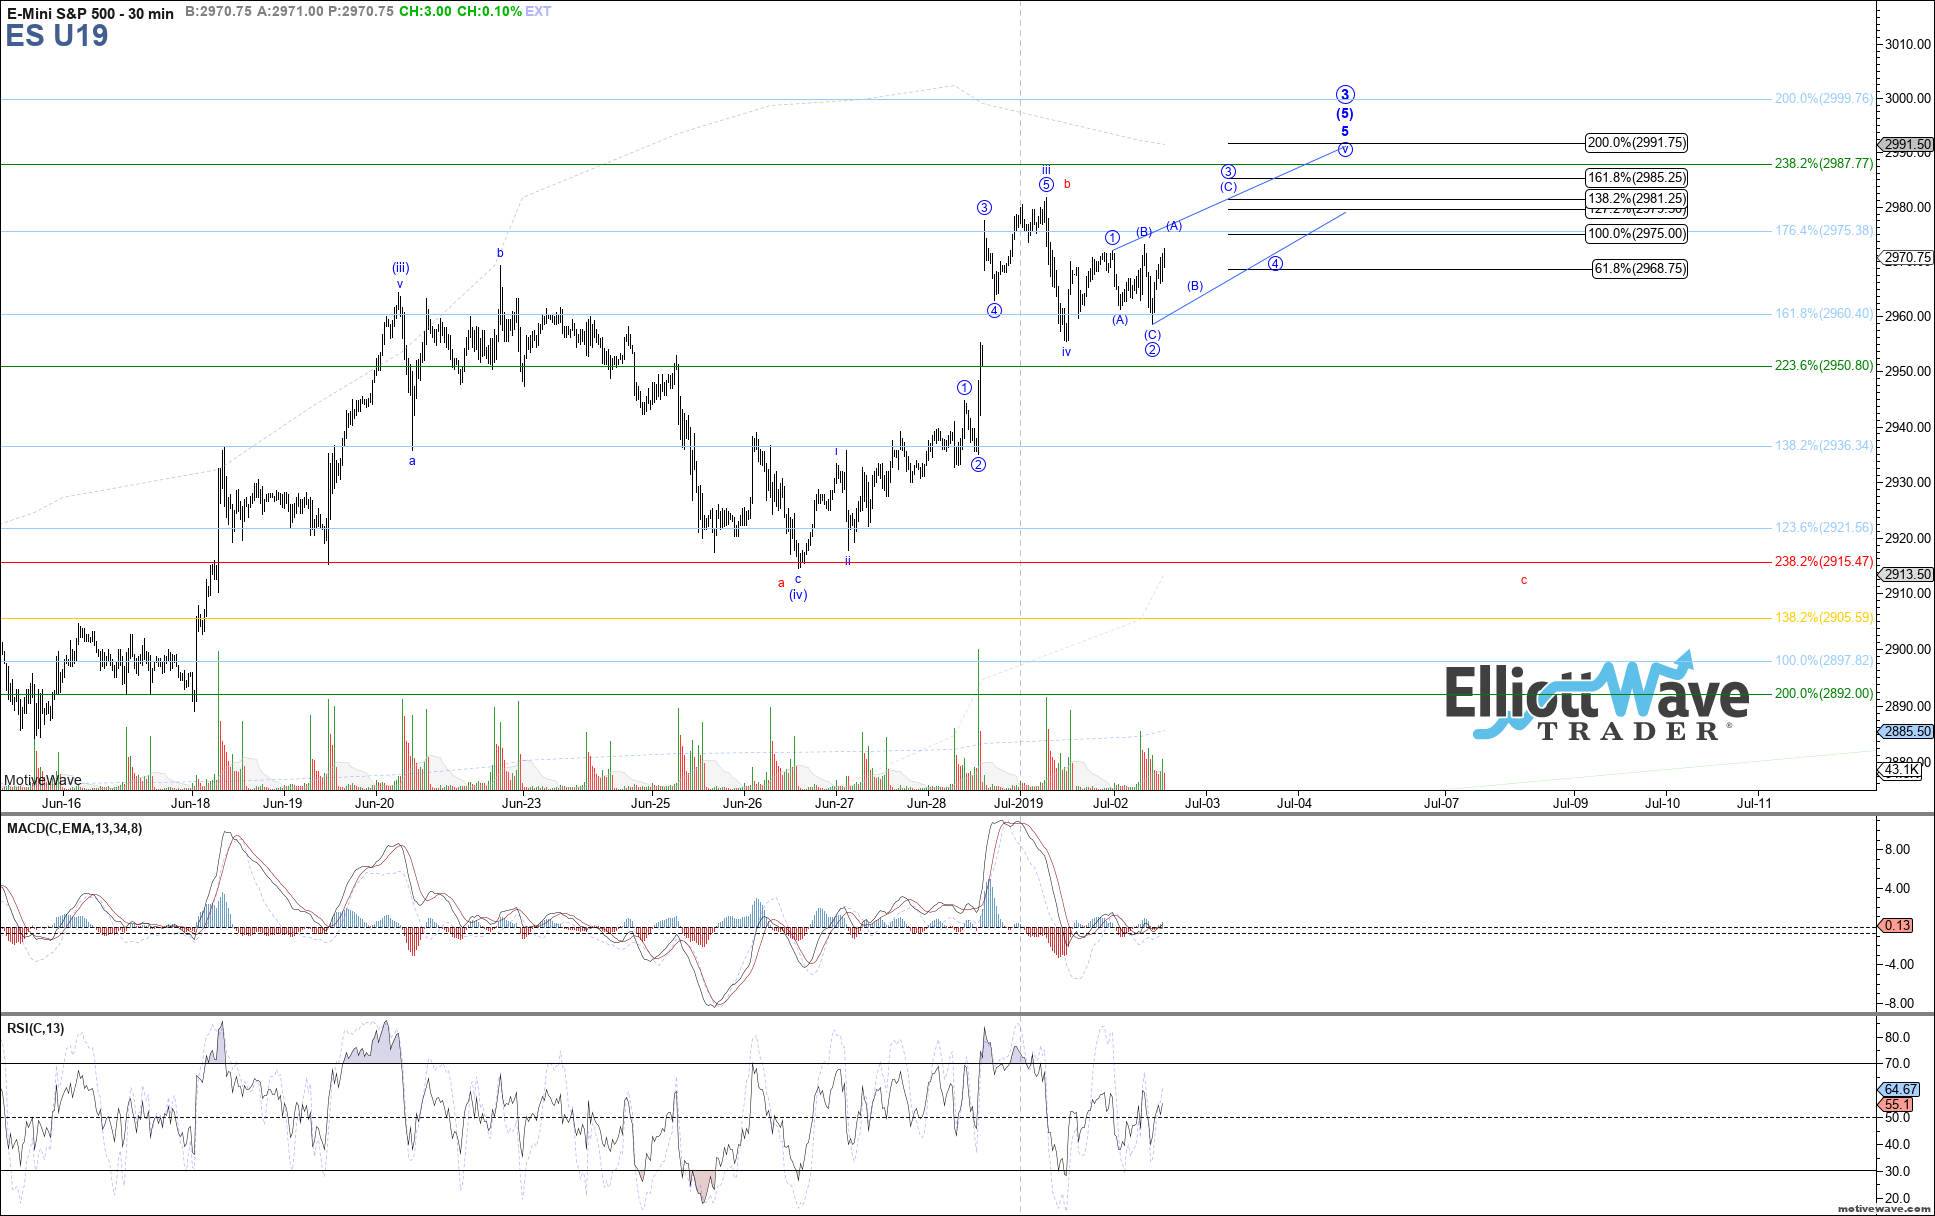Select the boxed 100.0%(2975.00) extension label
The width and height of the screenshot is (1935, 1216).
click(x=1636, y=234)
